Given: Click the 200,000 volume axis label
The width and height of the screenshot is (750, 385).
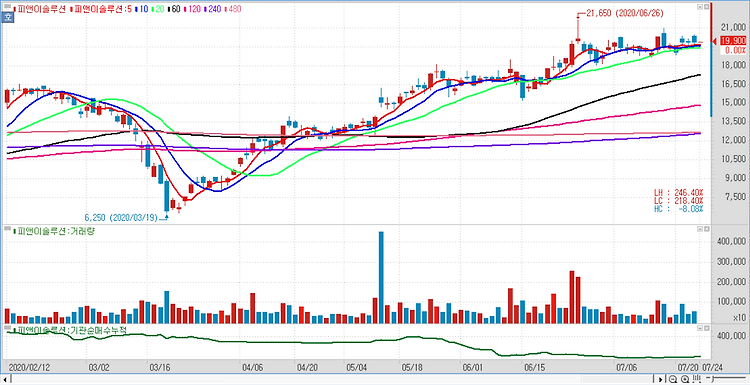Looking at the screenshot, I should [x=730, y=282].
